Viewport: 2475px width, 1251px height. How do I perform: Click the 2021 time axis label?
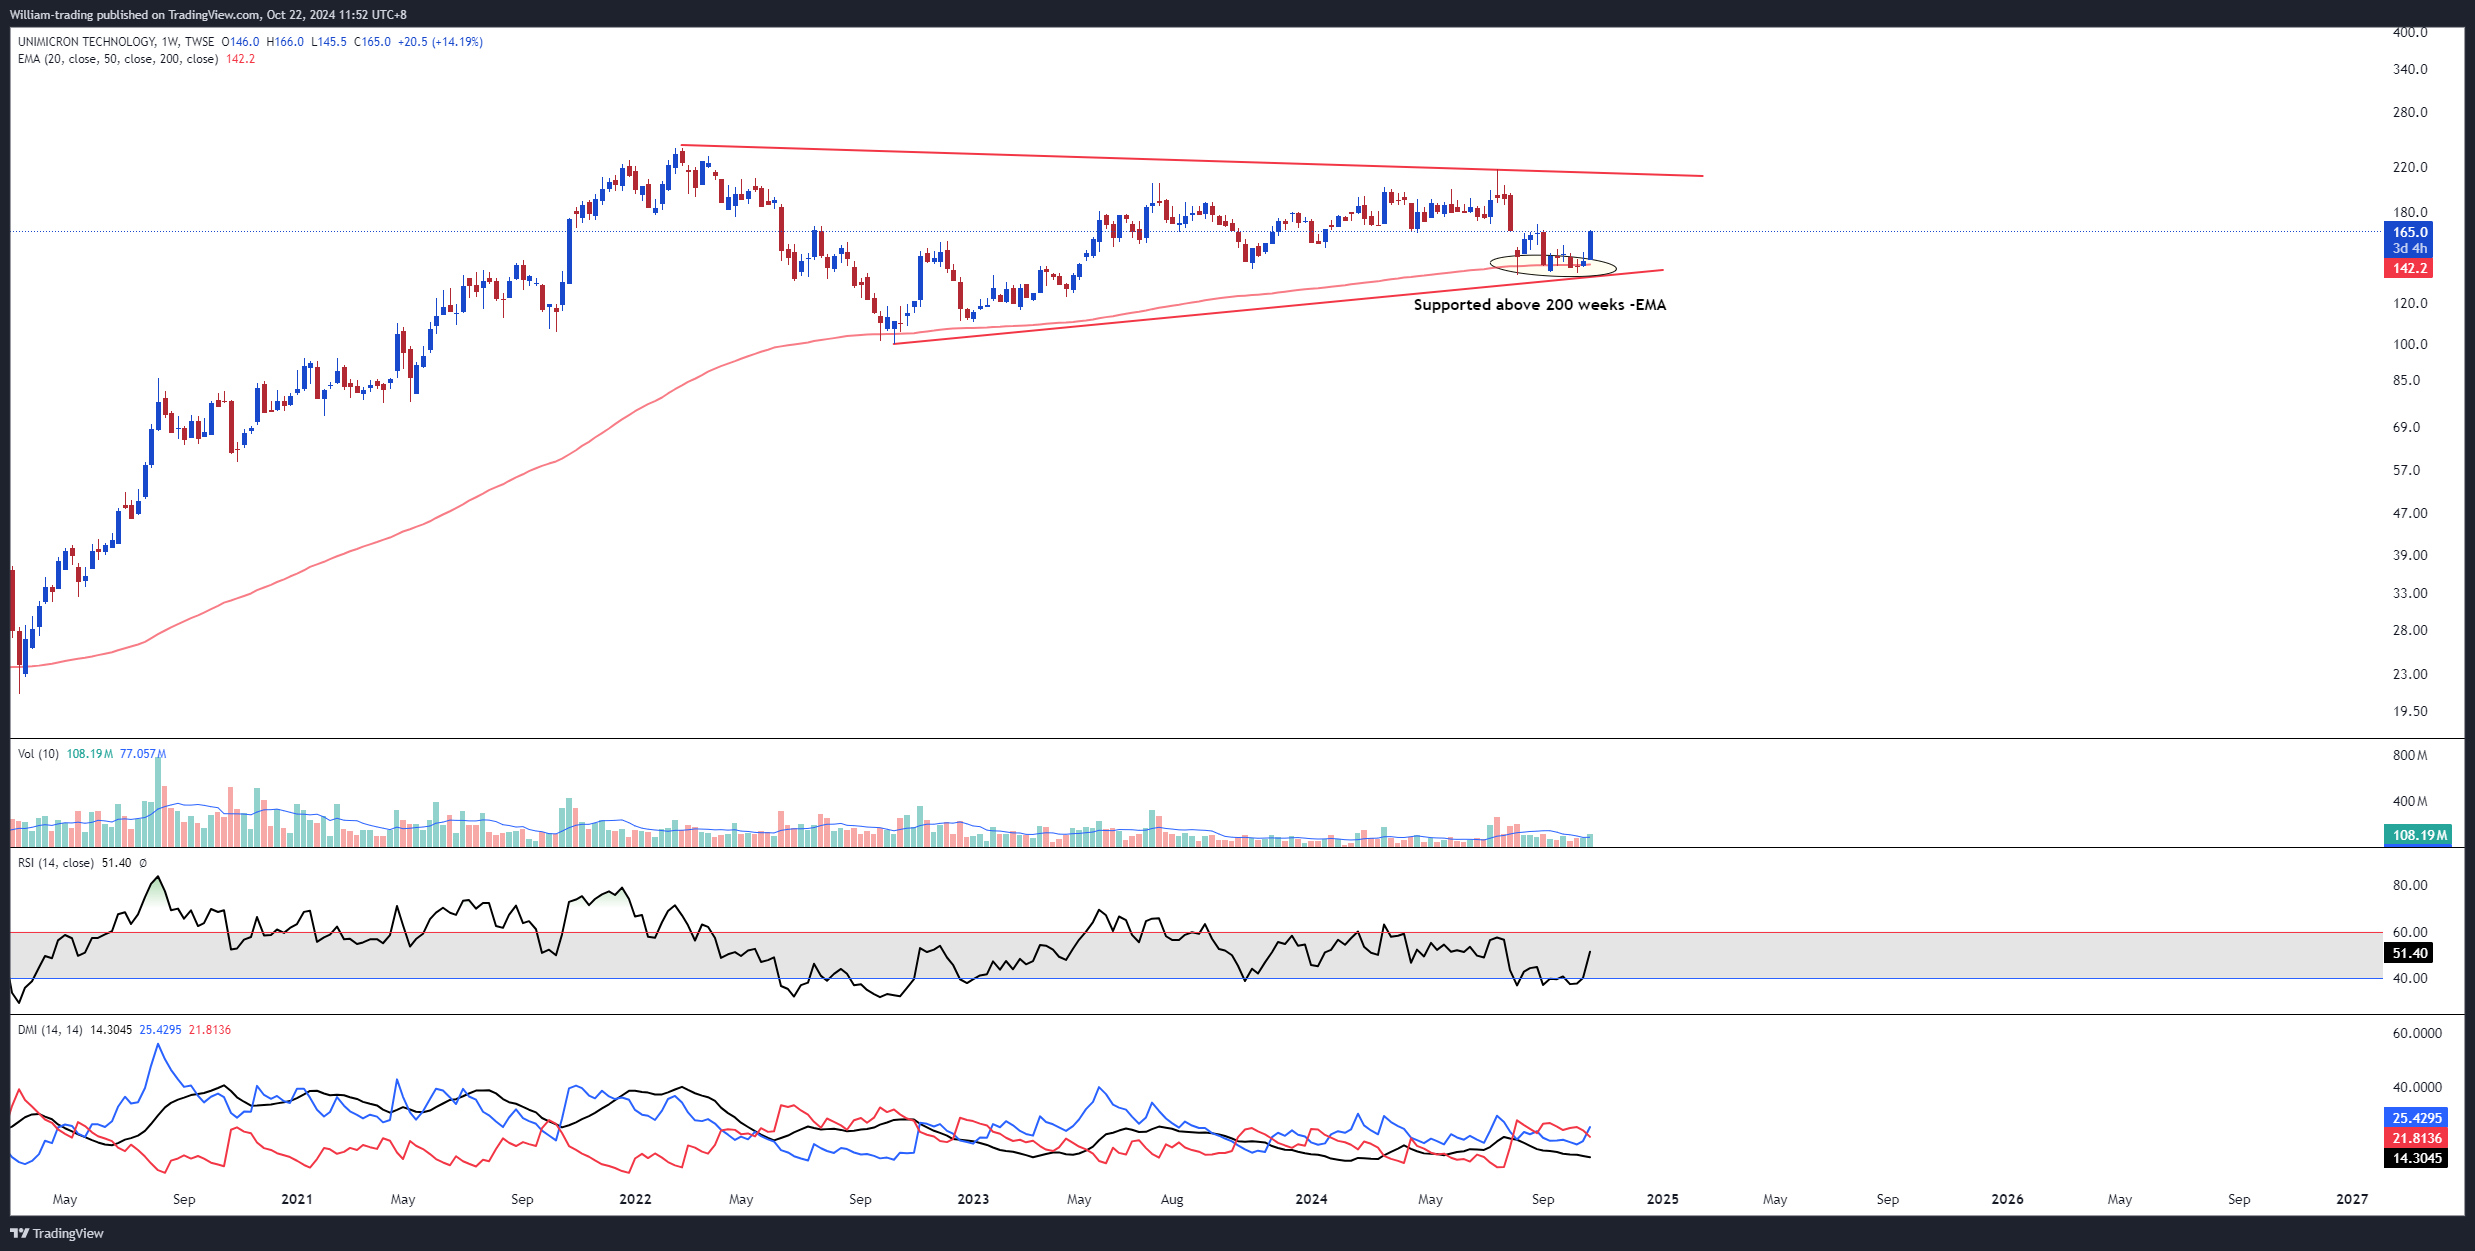[297, 1199]
